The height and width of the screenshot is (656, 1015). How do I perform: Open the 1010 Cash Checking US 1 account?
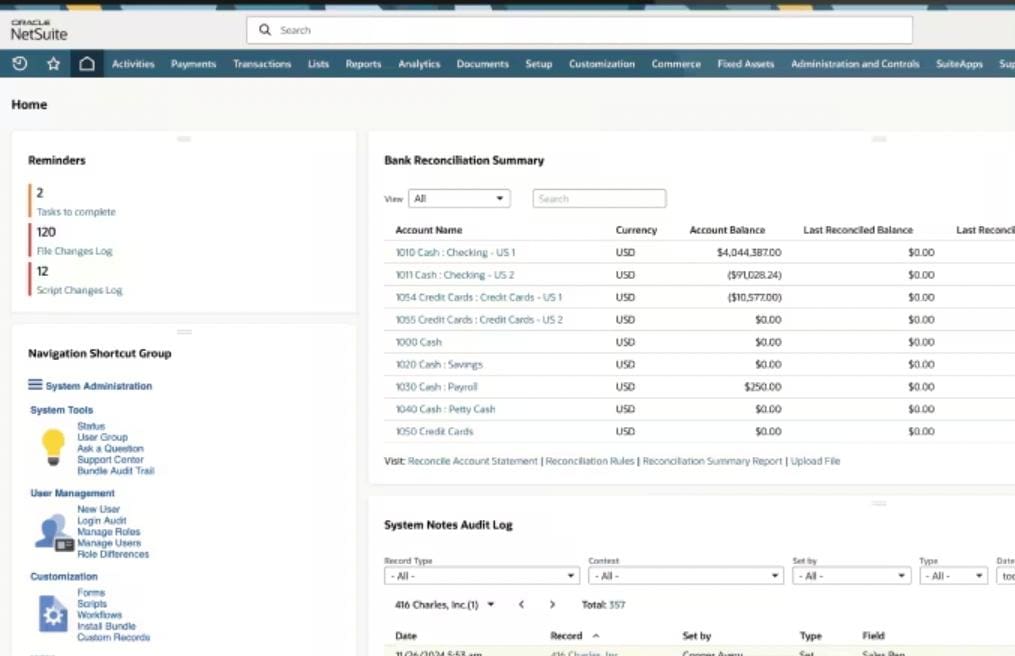coord(455,253)
